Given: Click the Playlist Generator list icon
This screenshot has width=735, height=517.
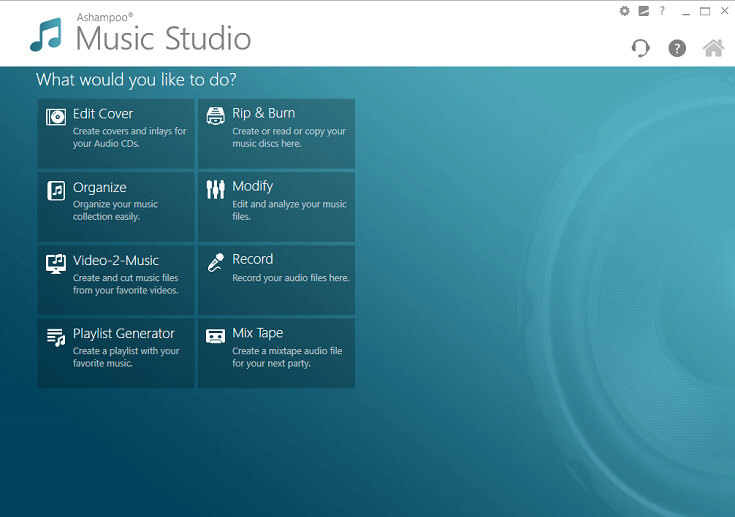Looking at the screenshot, I should point(56,337).
